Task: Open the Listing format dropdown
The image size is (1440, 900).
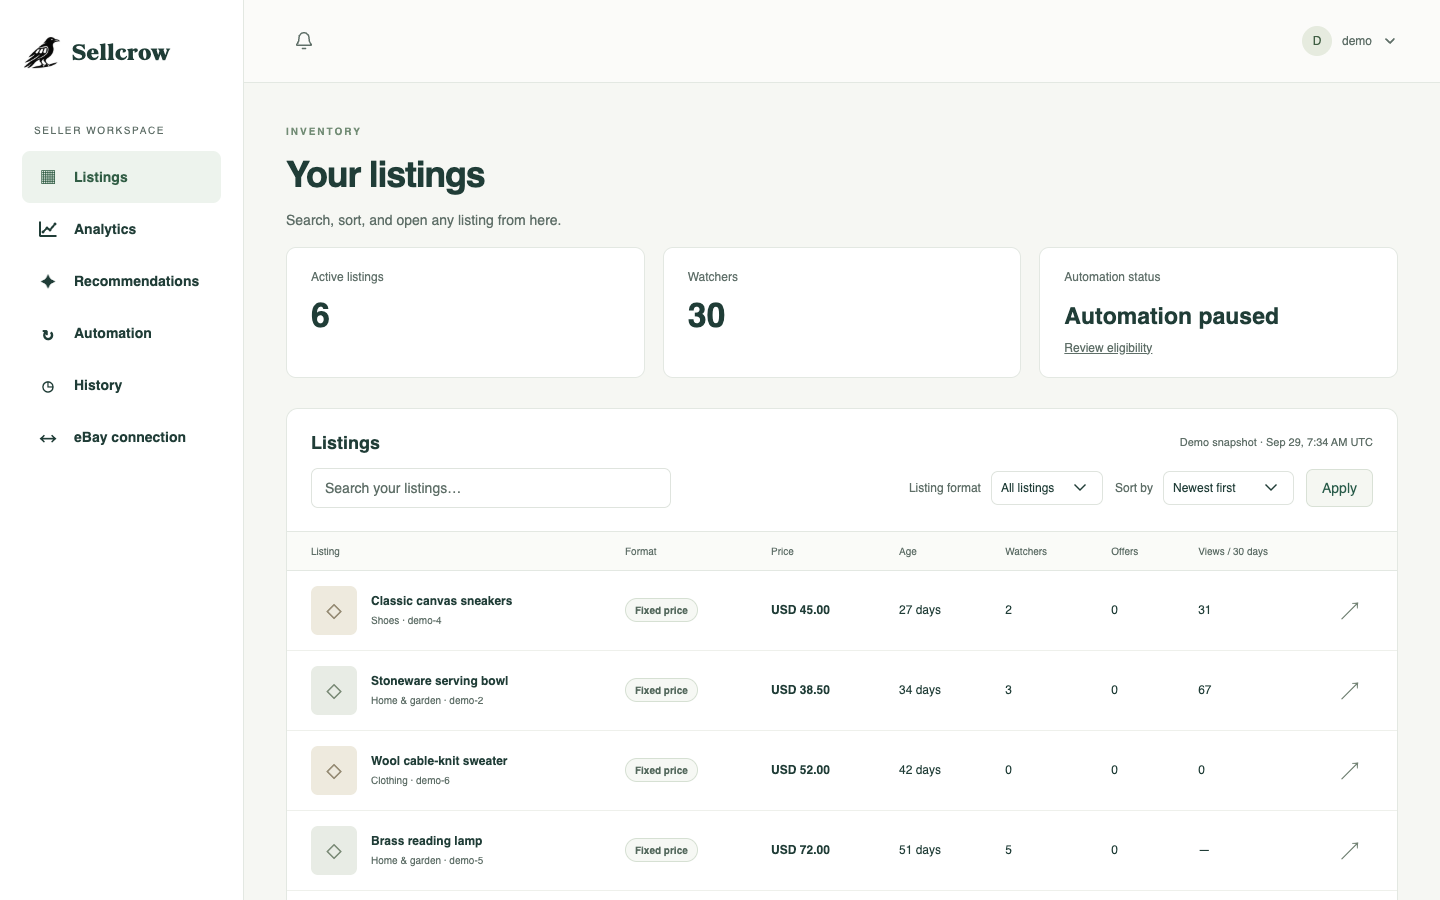Action: click(1046, 488)
